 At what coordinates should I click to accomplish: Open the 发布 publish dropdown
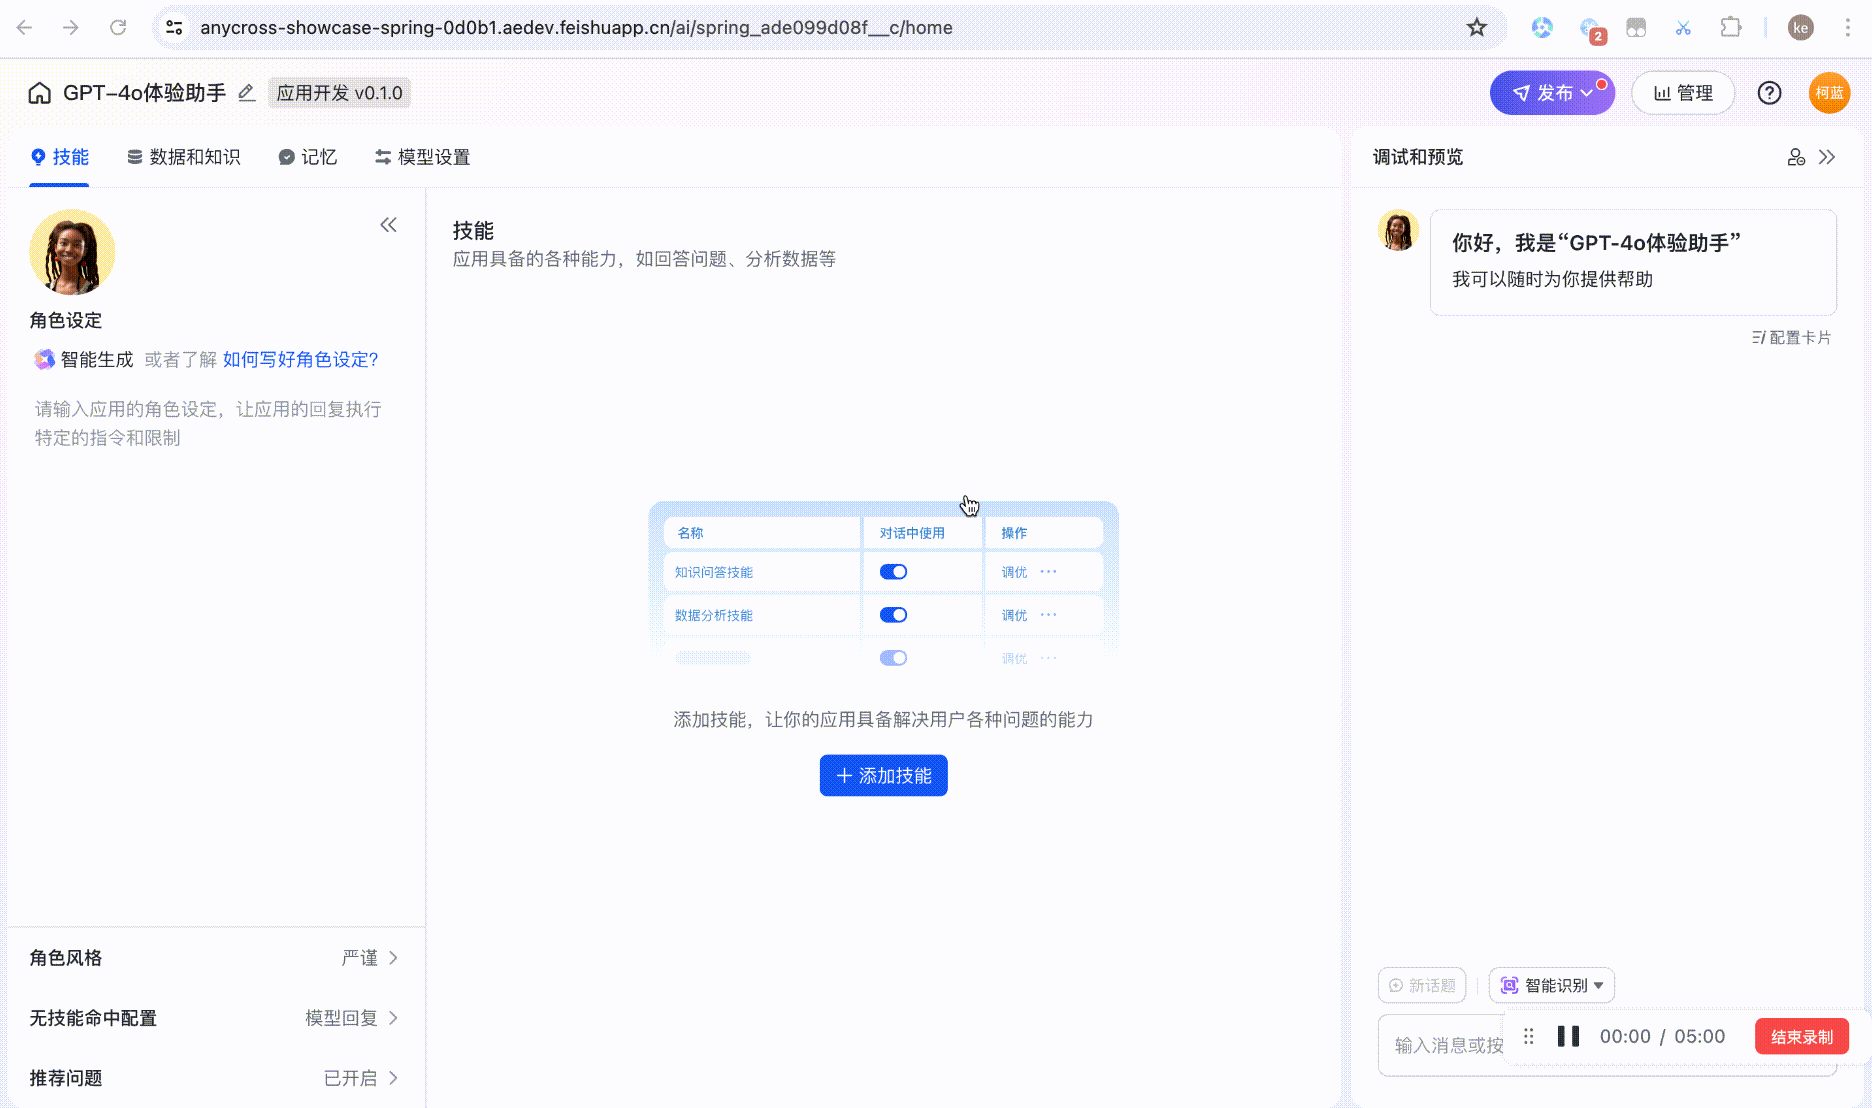pos(1552,93)
